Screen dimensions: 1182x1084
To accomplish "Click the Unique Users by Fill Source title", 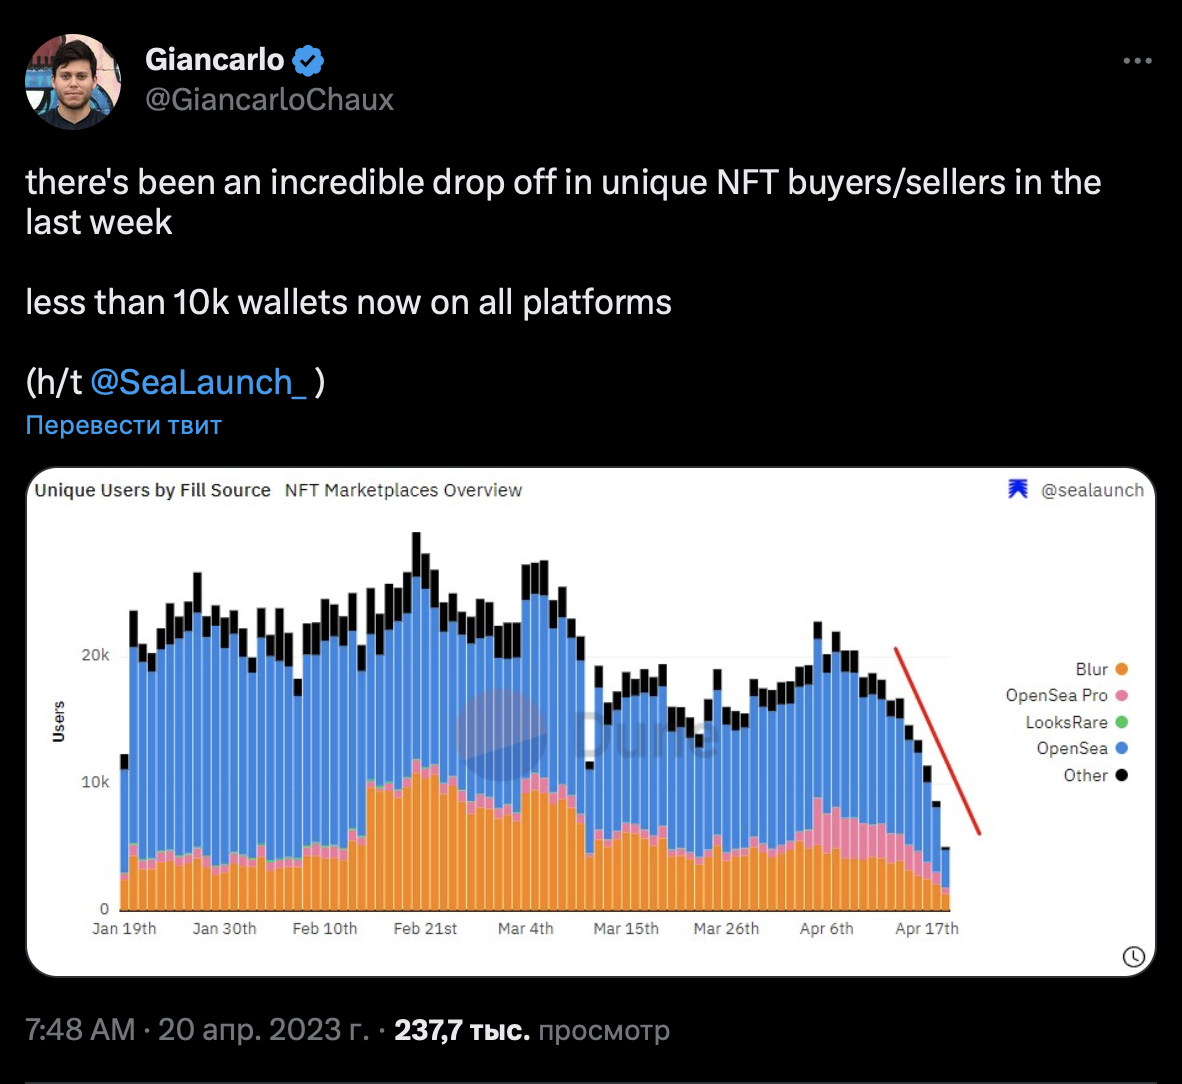I will click(152, 490).
